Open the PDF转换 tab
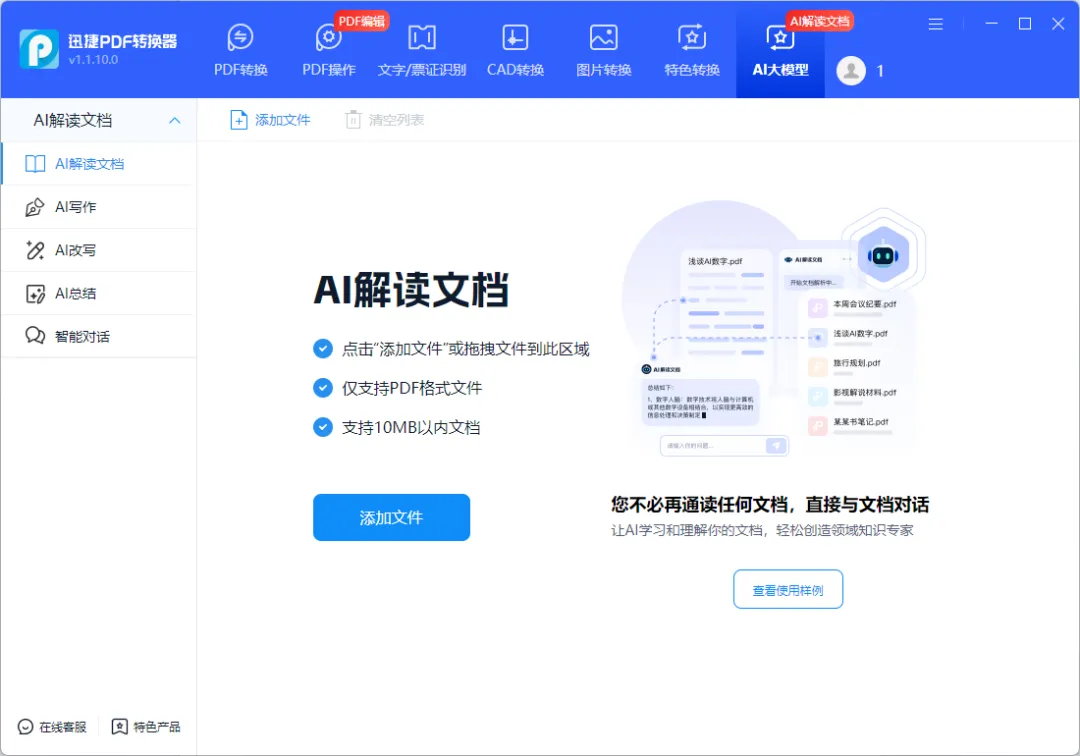 point(240,50)
